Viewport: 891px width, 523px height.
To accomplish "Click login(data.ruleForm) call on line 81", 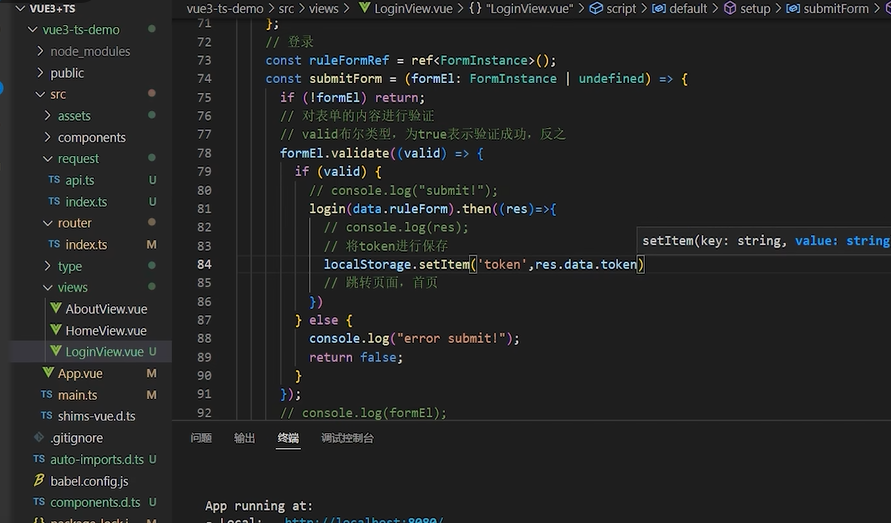I will click(x=381, y=209).
